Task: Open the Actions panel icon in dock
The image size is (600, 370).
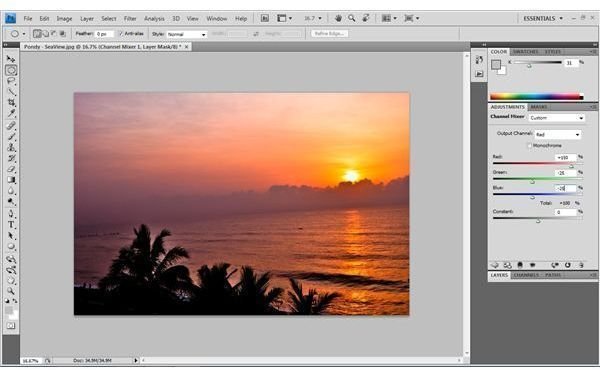Action: 479,74
